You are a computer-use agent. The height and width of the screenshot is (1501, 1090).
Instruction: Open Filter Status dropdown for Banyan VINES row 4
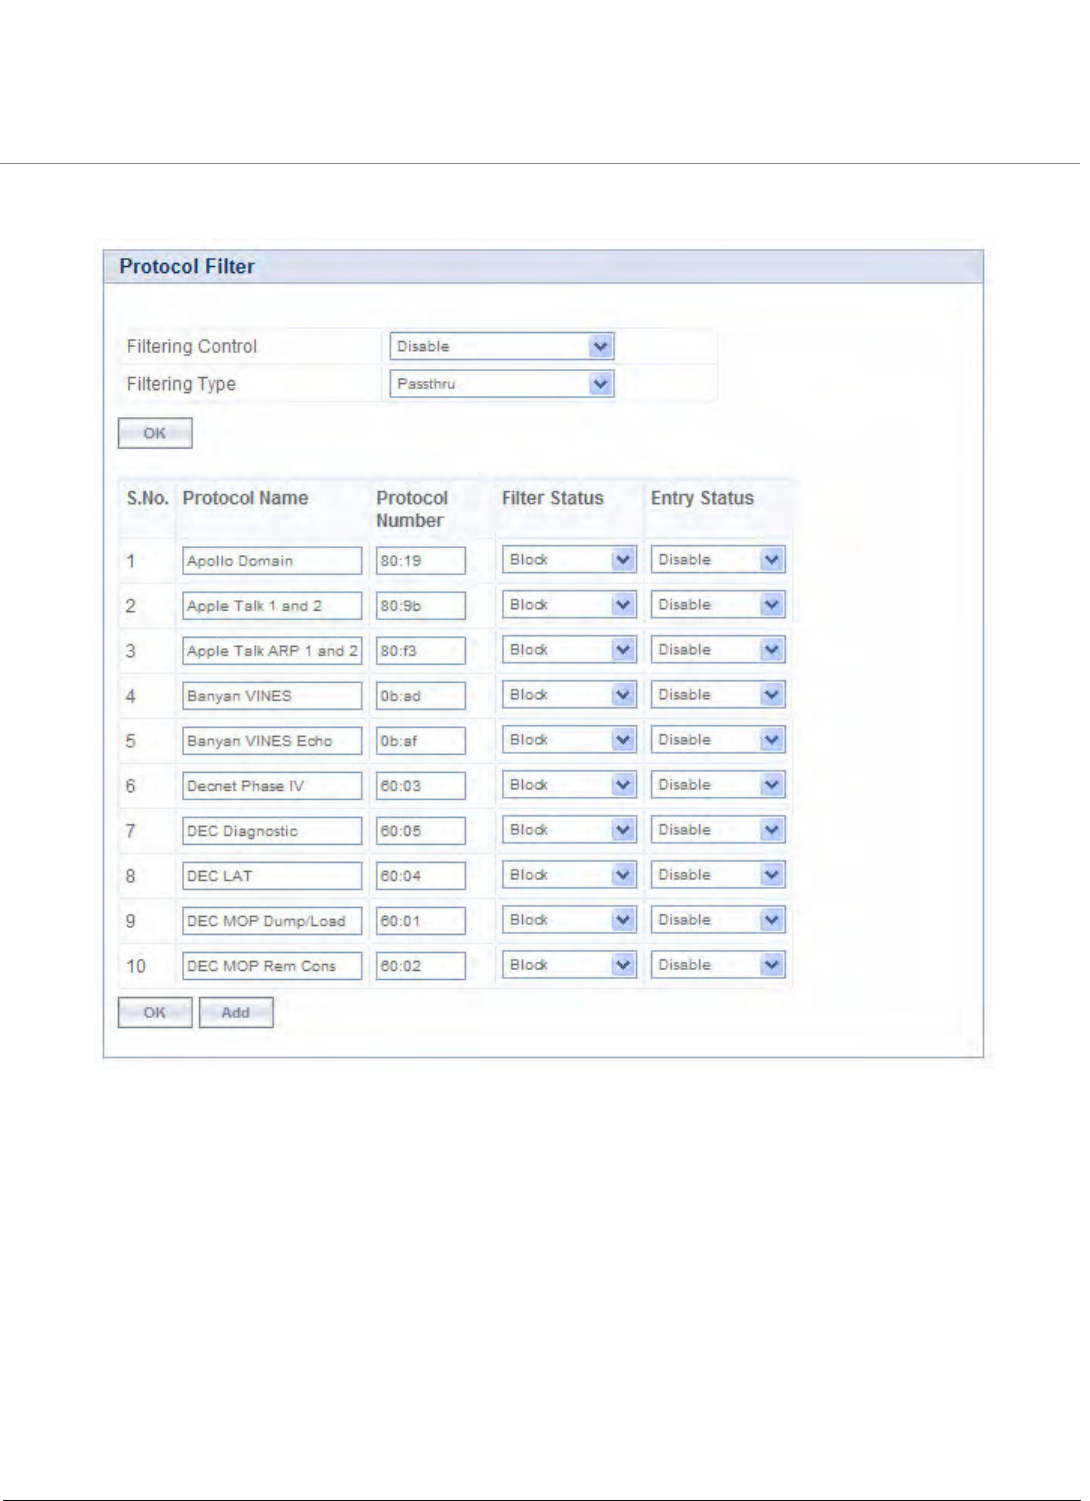pyautogui.click(x=569, y=695)
